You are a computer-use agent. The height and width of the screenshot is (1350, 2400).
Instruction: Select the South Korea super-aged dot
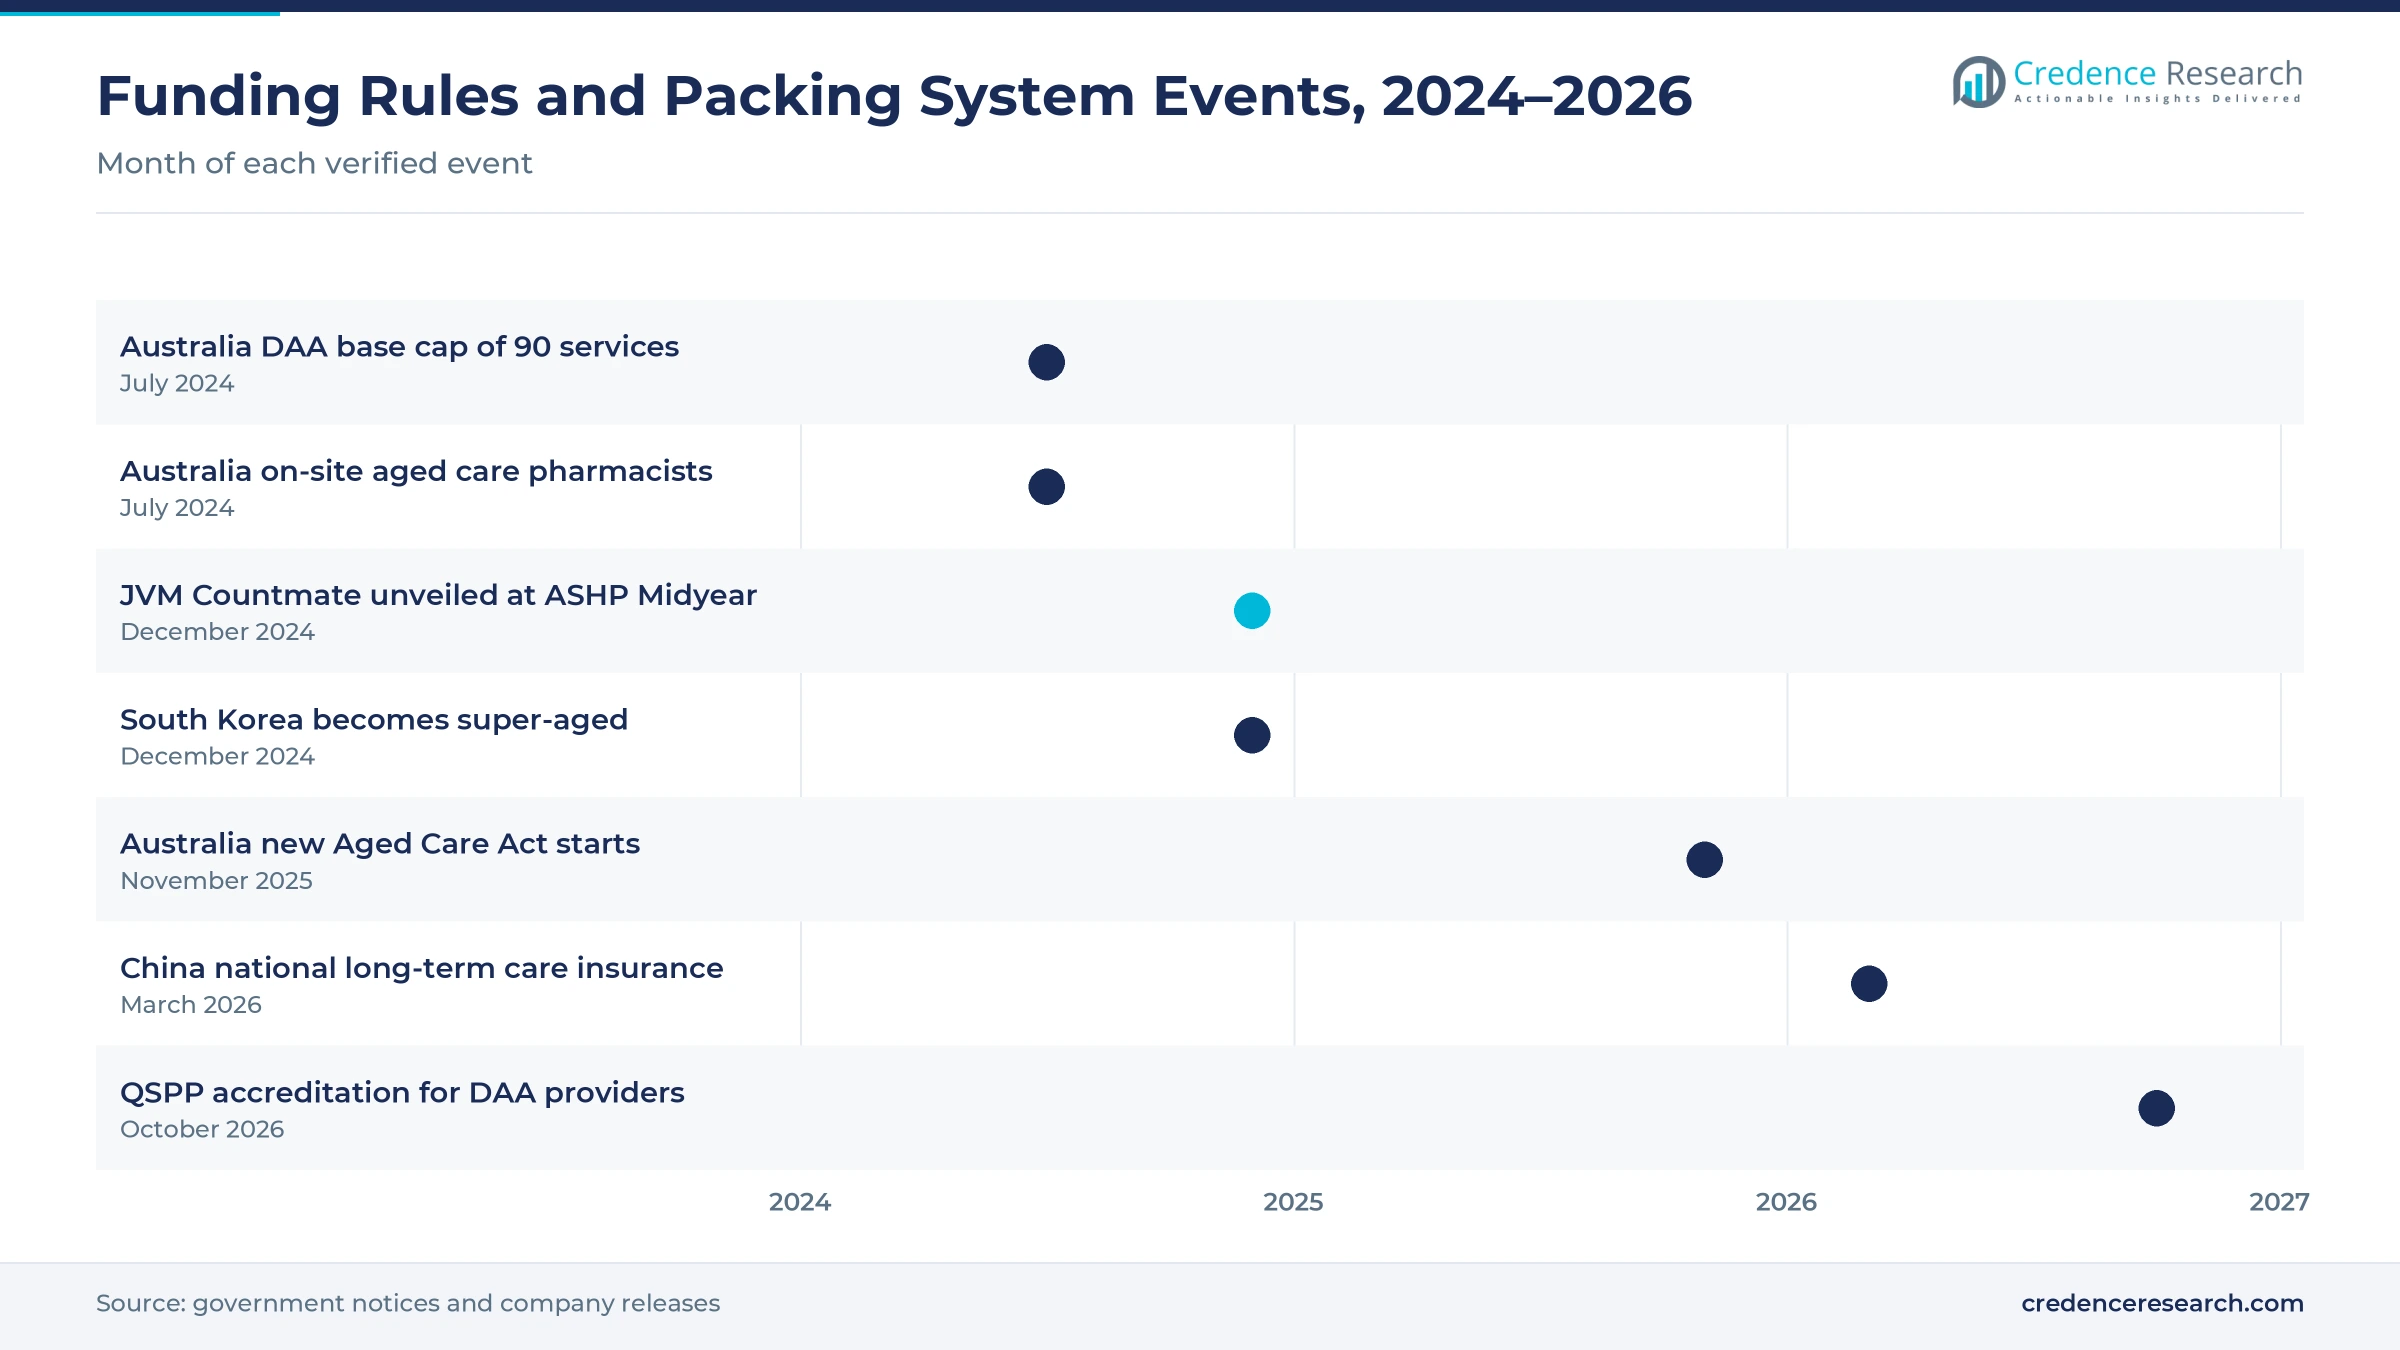click(1252, 735)
